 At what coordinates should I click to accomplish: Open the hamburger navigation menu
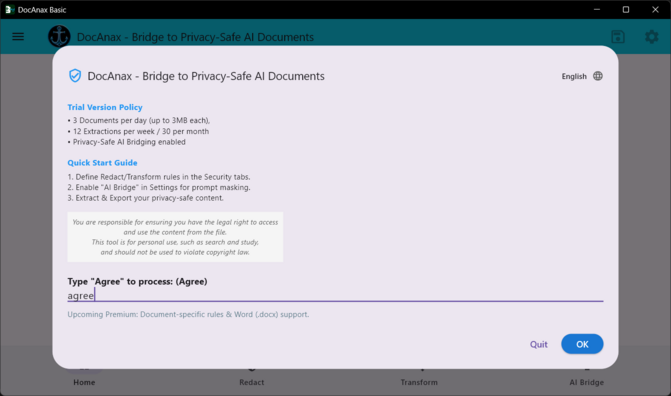pos(18,37)
